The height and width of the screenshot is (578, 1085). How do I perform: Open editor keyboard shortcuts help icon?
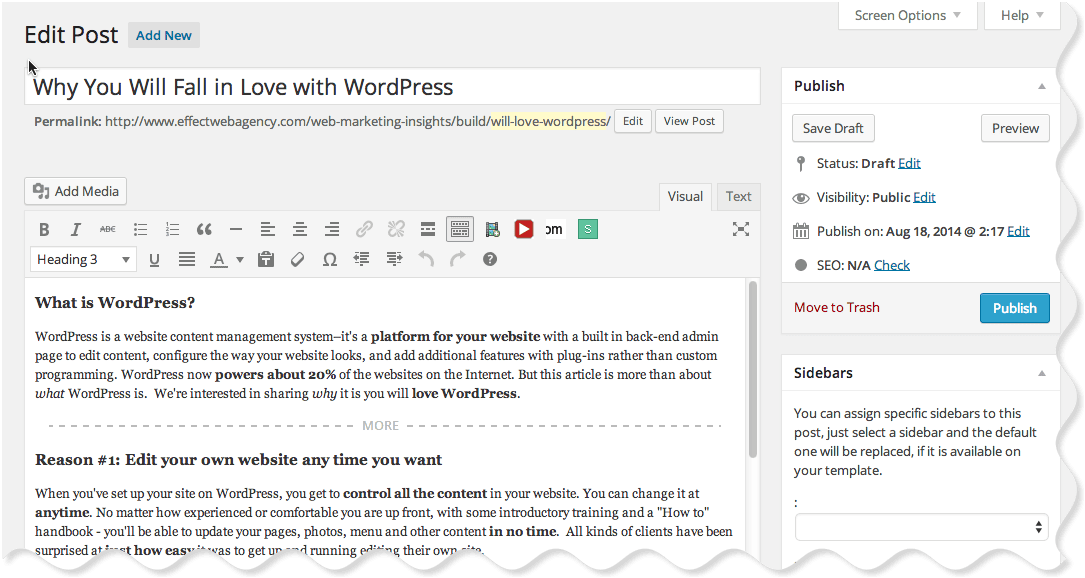(x=490, y=260)
